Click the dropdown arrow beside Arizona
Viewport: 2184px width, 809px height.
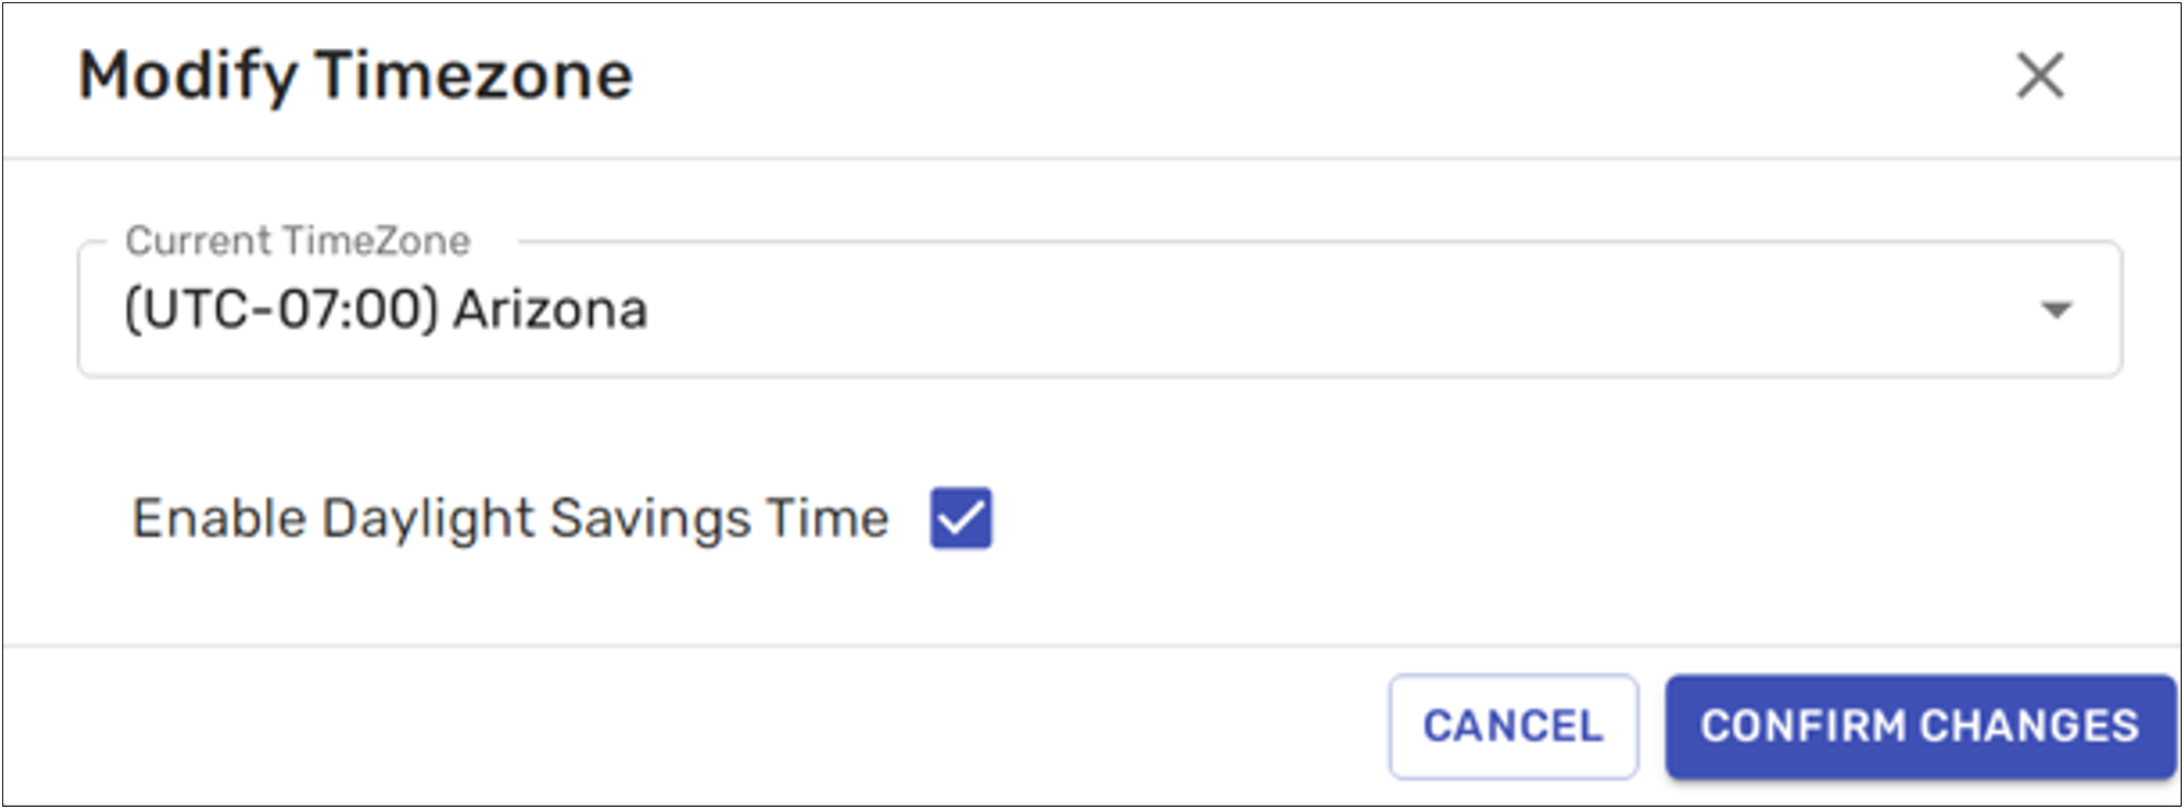coord(2055,310)
